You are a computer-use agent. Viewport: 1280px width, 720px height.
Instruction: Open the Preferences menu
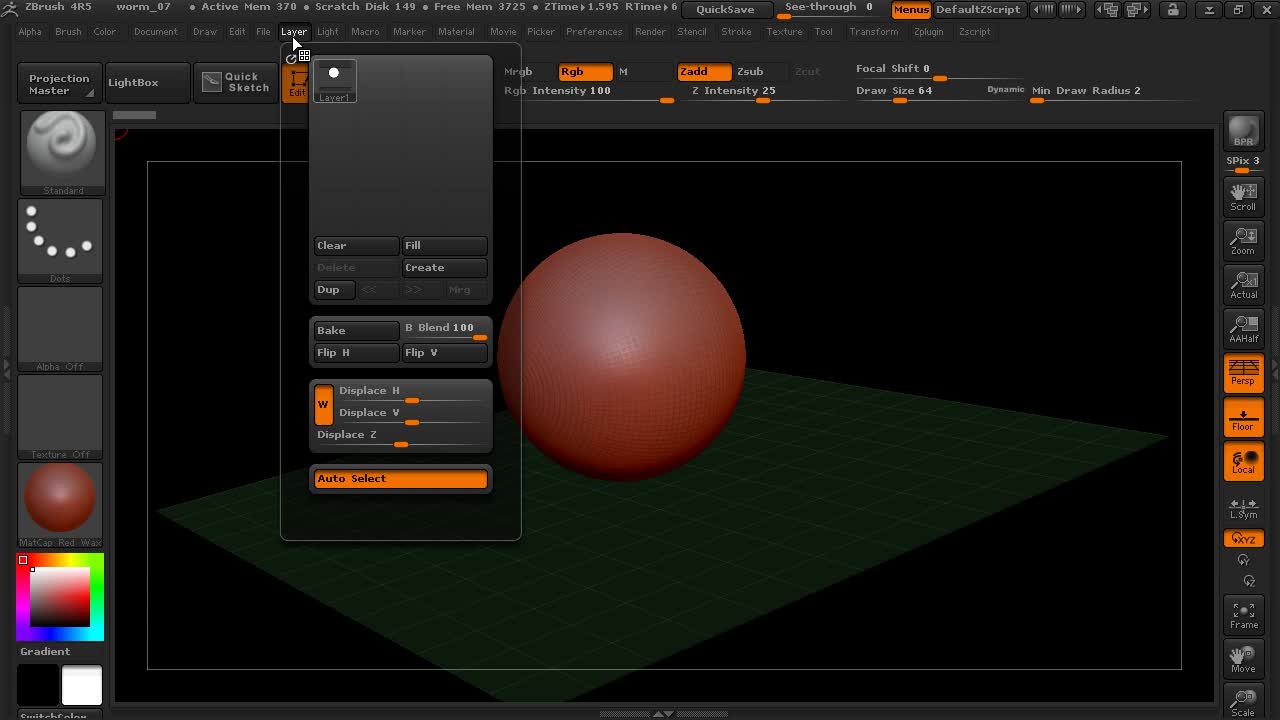click(593, 32)
